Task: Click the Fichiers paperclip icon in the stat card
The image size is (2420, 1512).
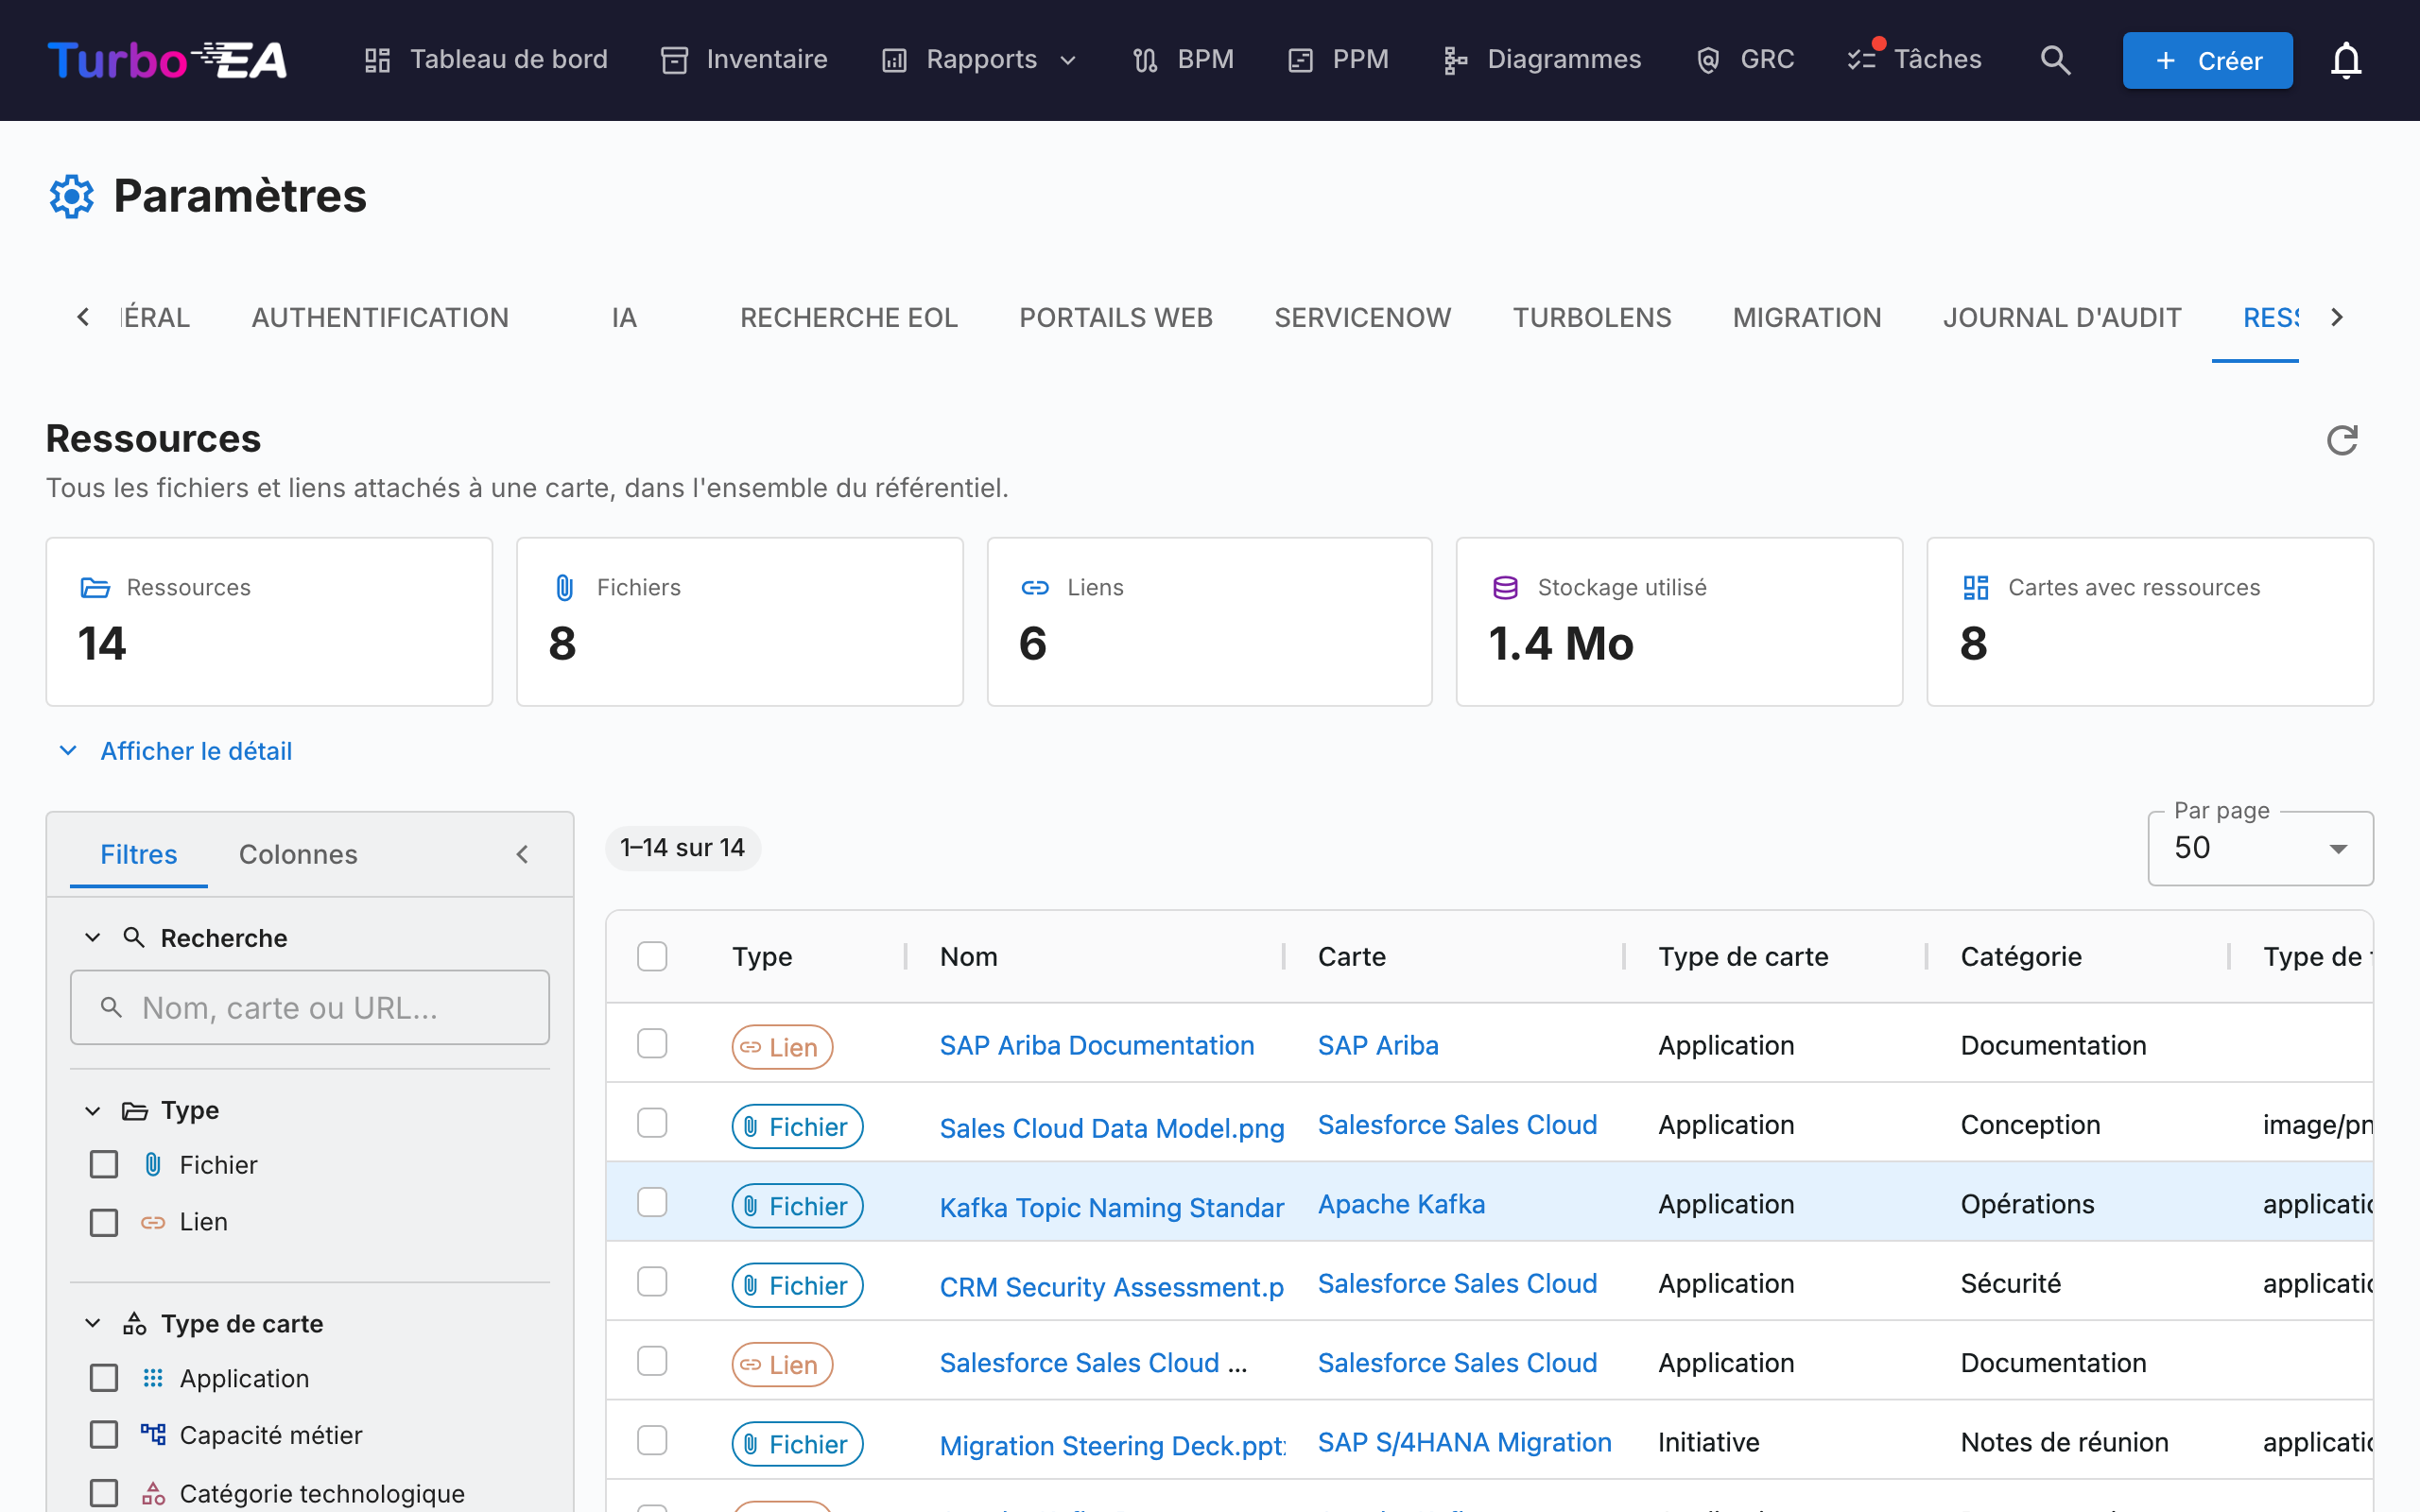Action: [565, 588]
